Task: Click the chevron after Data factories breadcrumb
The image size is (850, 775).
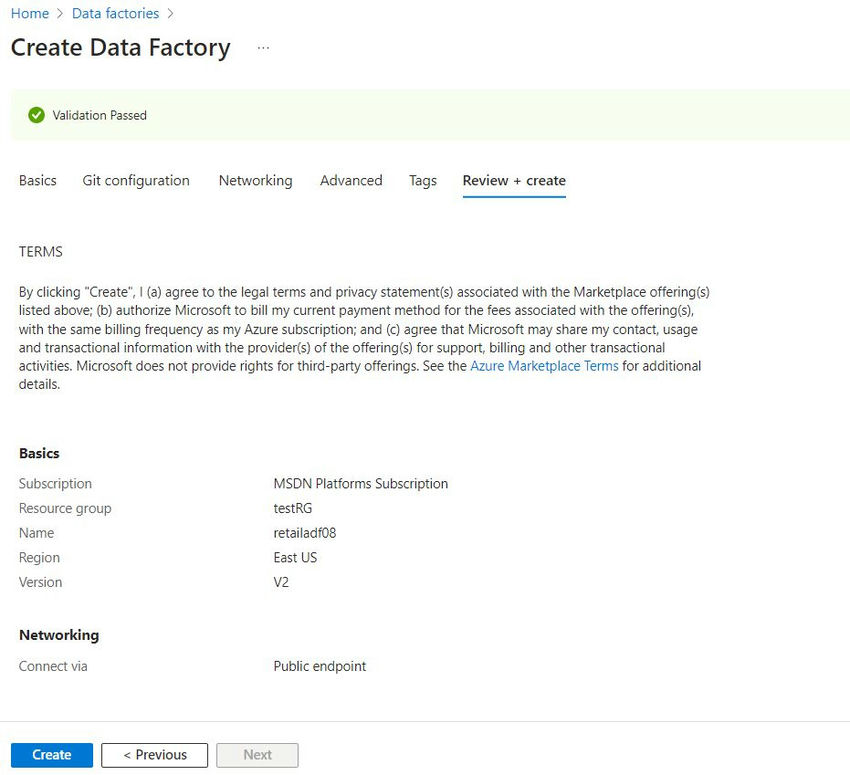Action: pyautogui.click(x=170, y=14)
